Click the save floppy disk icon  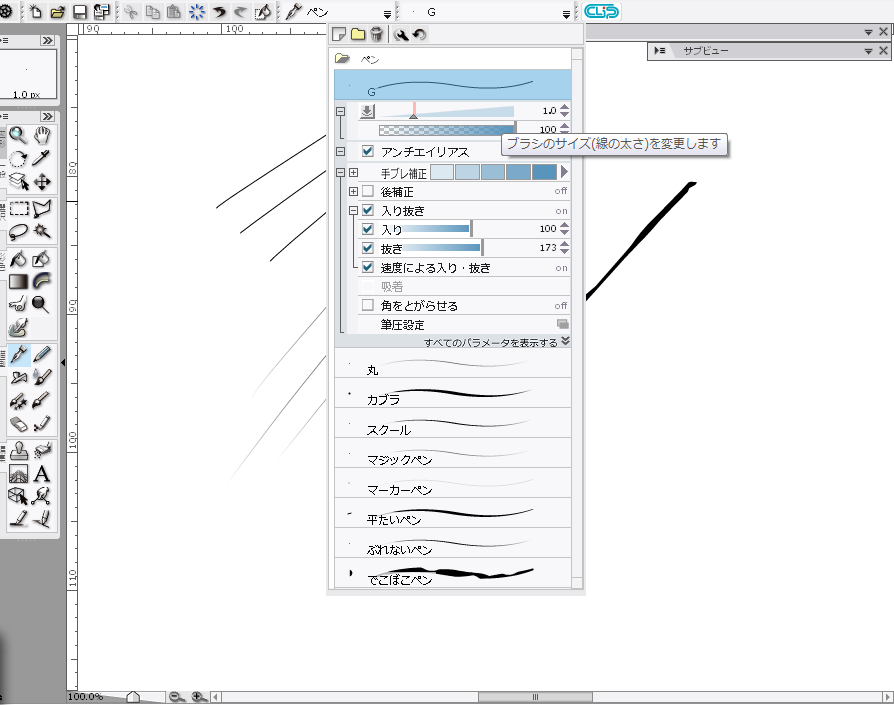pos(80,12)
